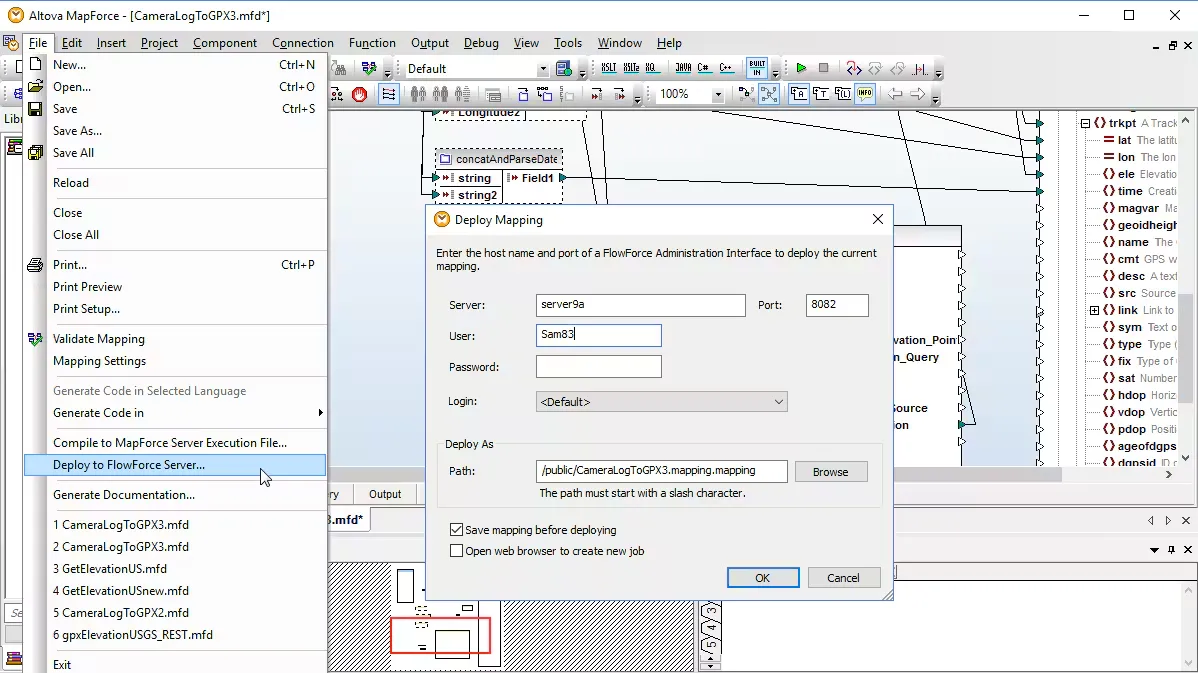The width and height of the screenshot is (1198, 673).
Task: Click the overview pane red viewport box
Action: 440,635
